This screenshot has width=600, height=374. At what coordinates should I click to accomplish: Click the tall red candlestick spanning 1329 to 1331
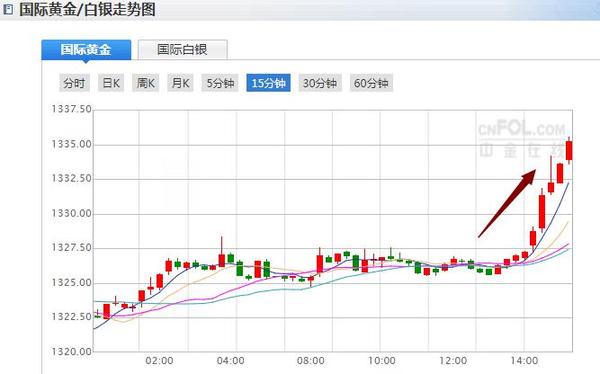point(542,211)
